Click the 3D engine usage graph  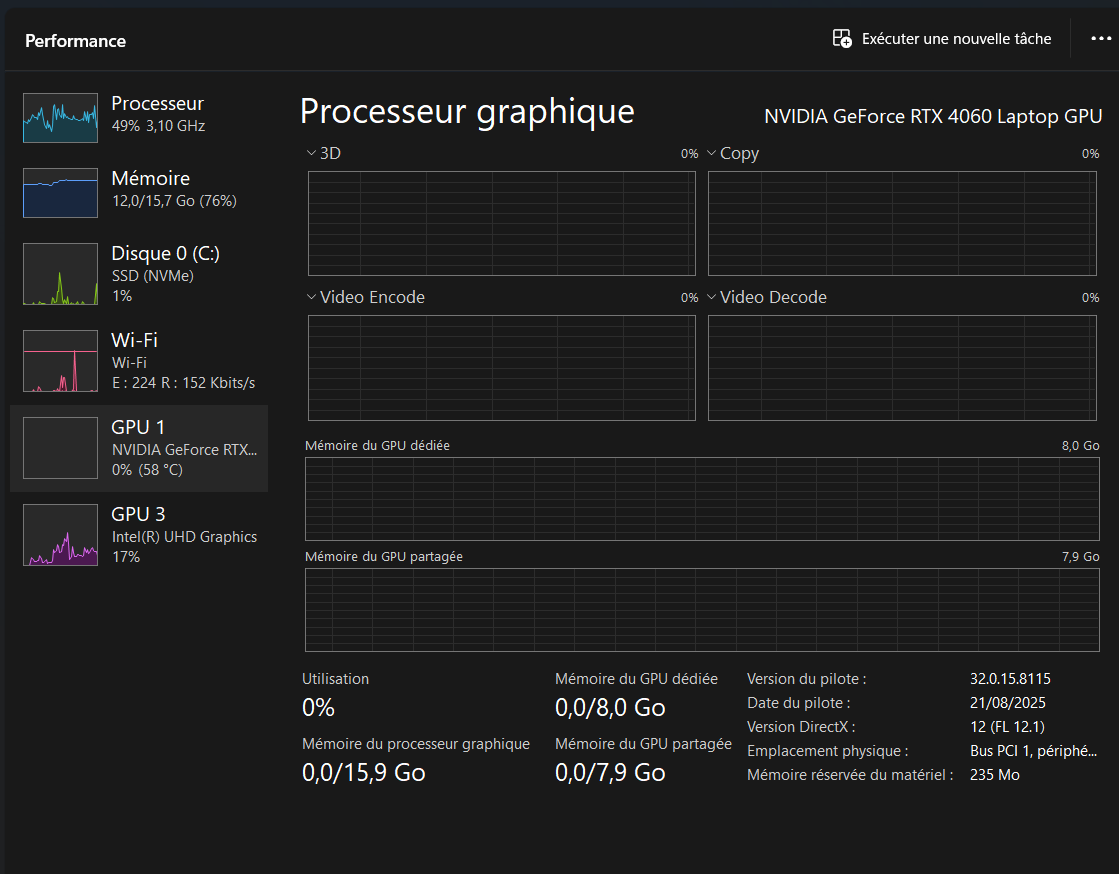click(x=501, y=223)
